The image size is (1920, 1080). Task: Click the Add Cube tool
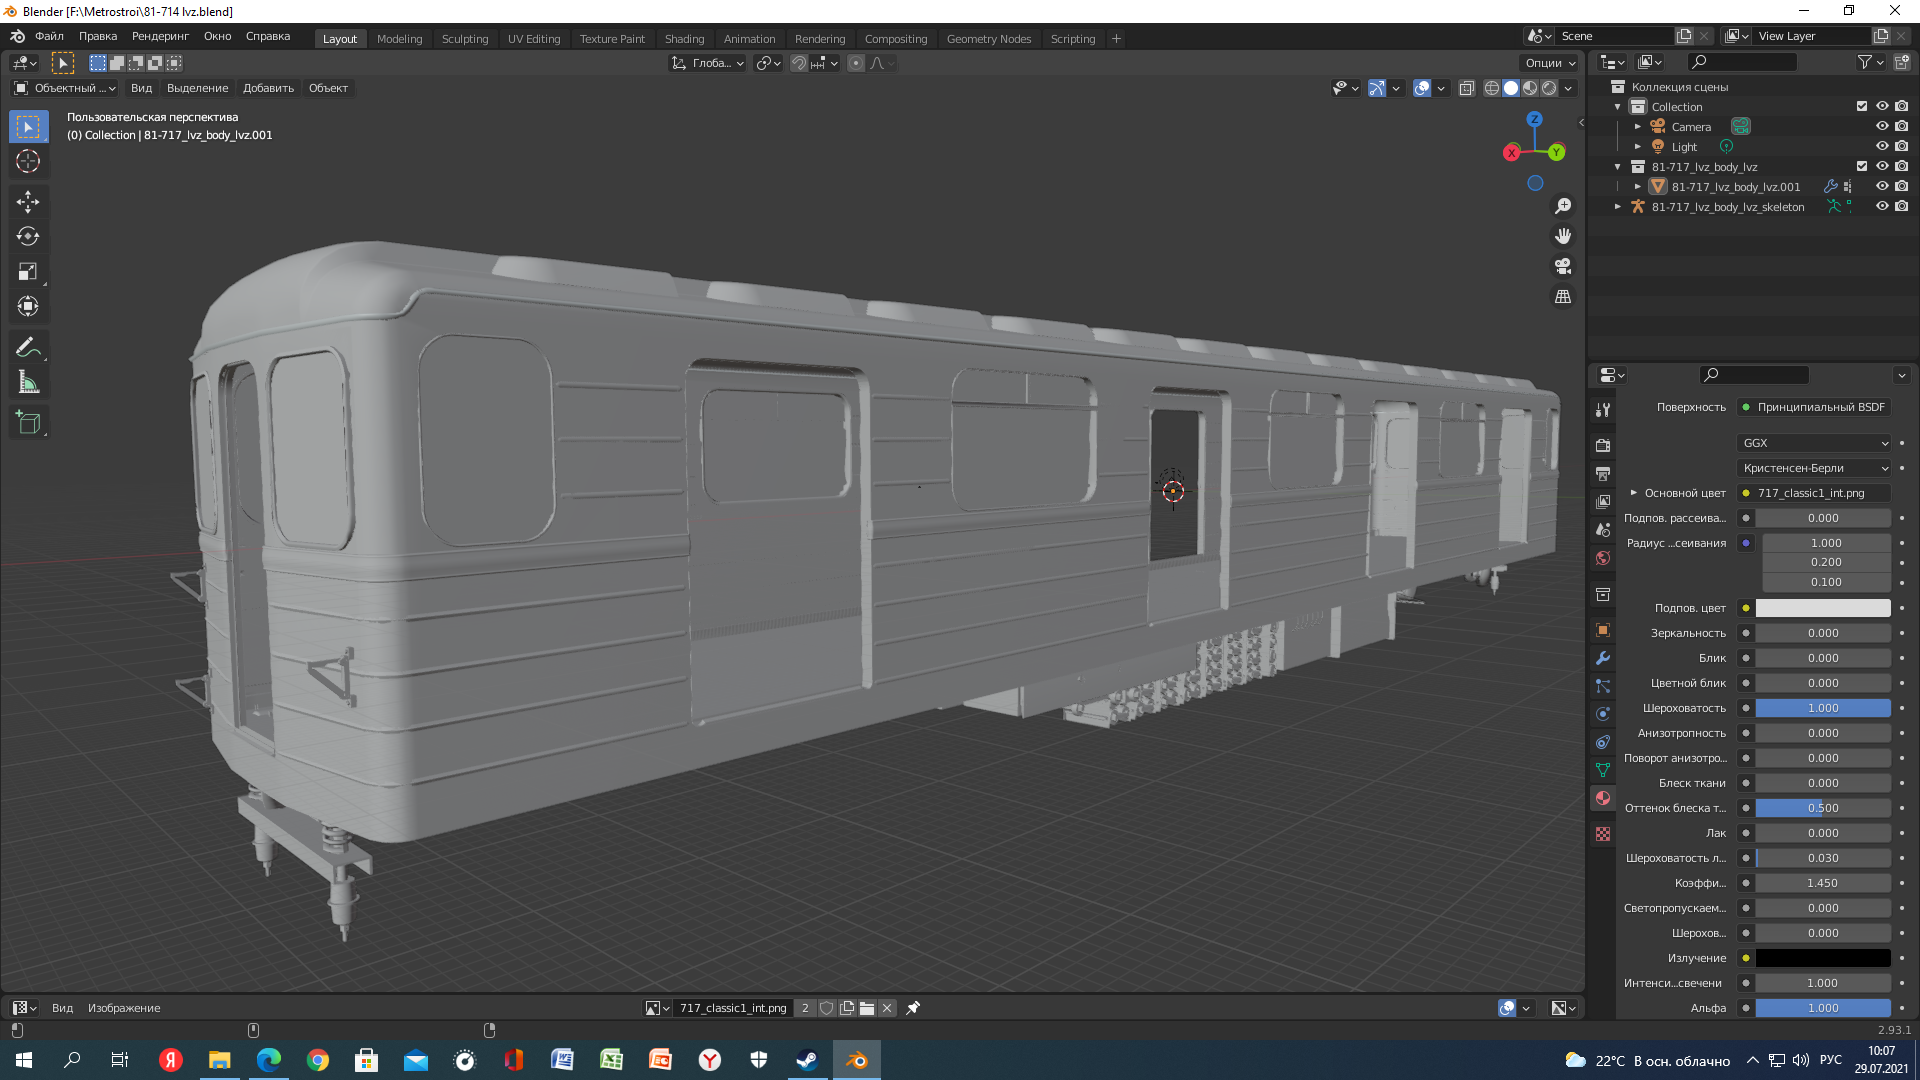click(x=28, y=423)
